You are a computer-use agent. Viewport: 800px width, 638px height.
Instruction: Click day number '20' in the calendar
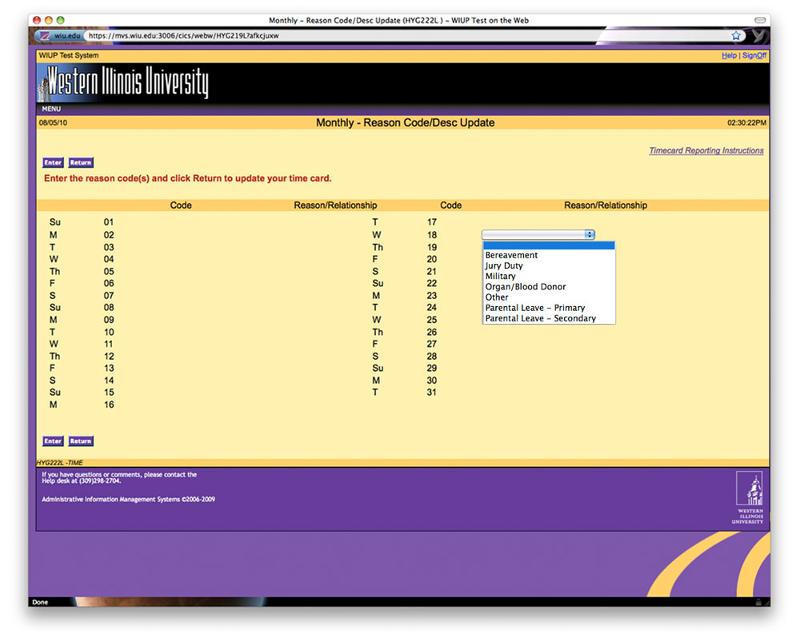[432, 259]
